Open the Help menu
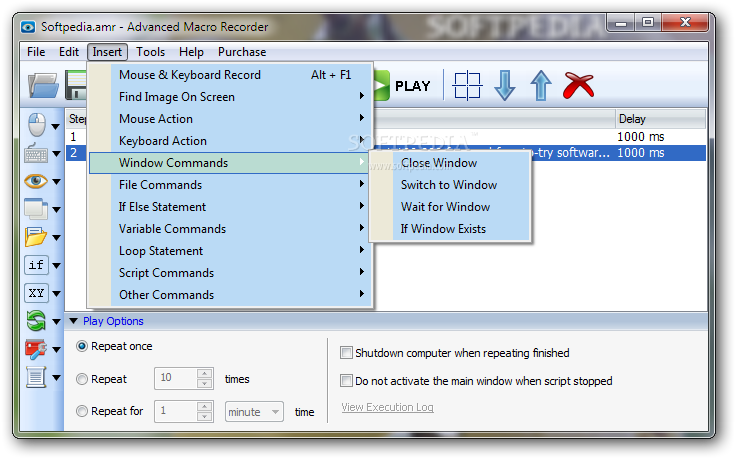 point(191,52)
